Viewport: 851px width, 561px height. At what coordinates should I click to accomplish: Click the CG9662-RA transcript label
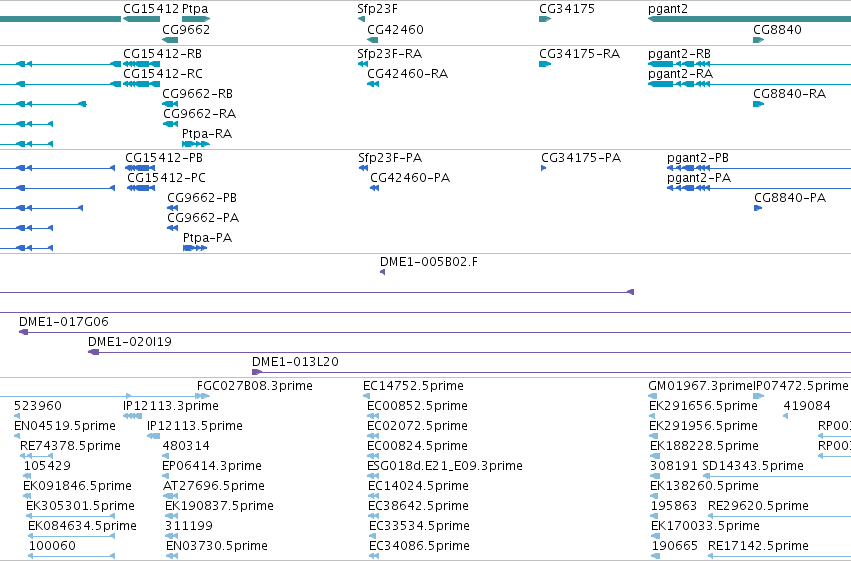click(200, 114)
